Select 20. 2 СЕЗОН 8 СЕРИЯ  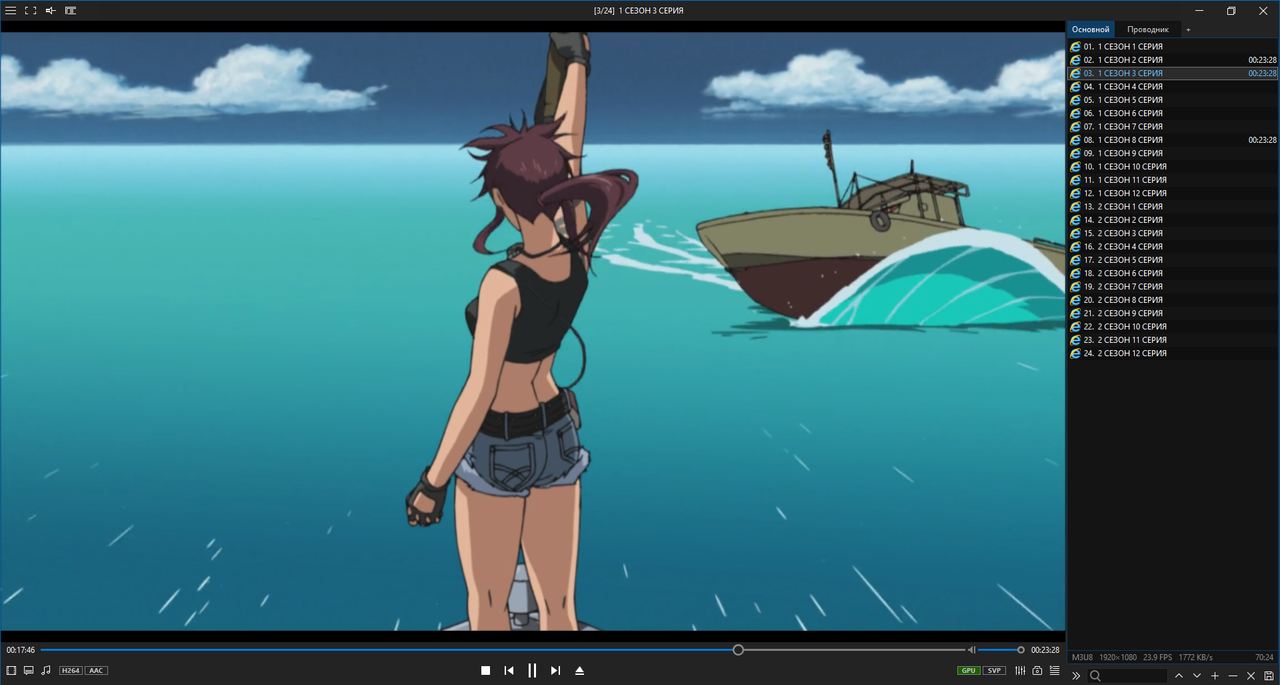click(1173, 300)
